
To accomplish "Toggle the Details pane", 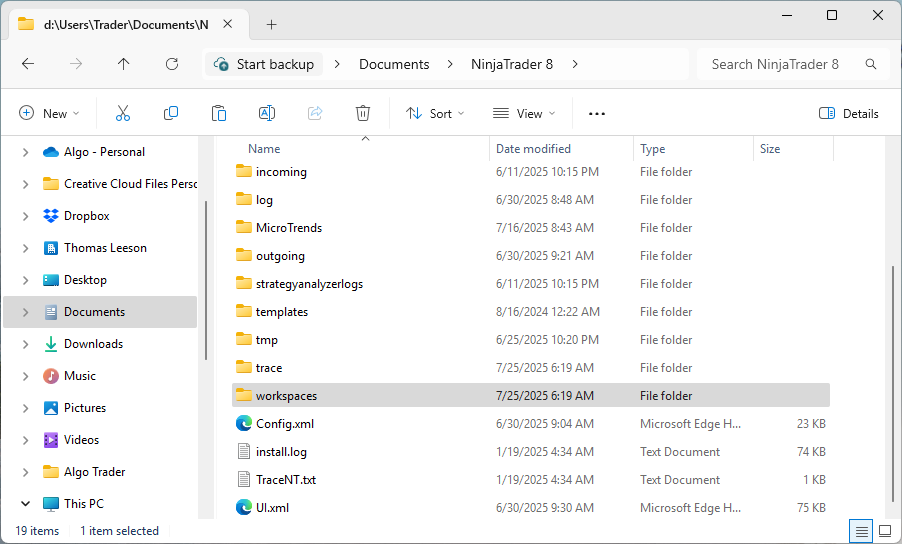I will [849, 113].
